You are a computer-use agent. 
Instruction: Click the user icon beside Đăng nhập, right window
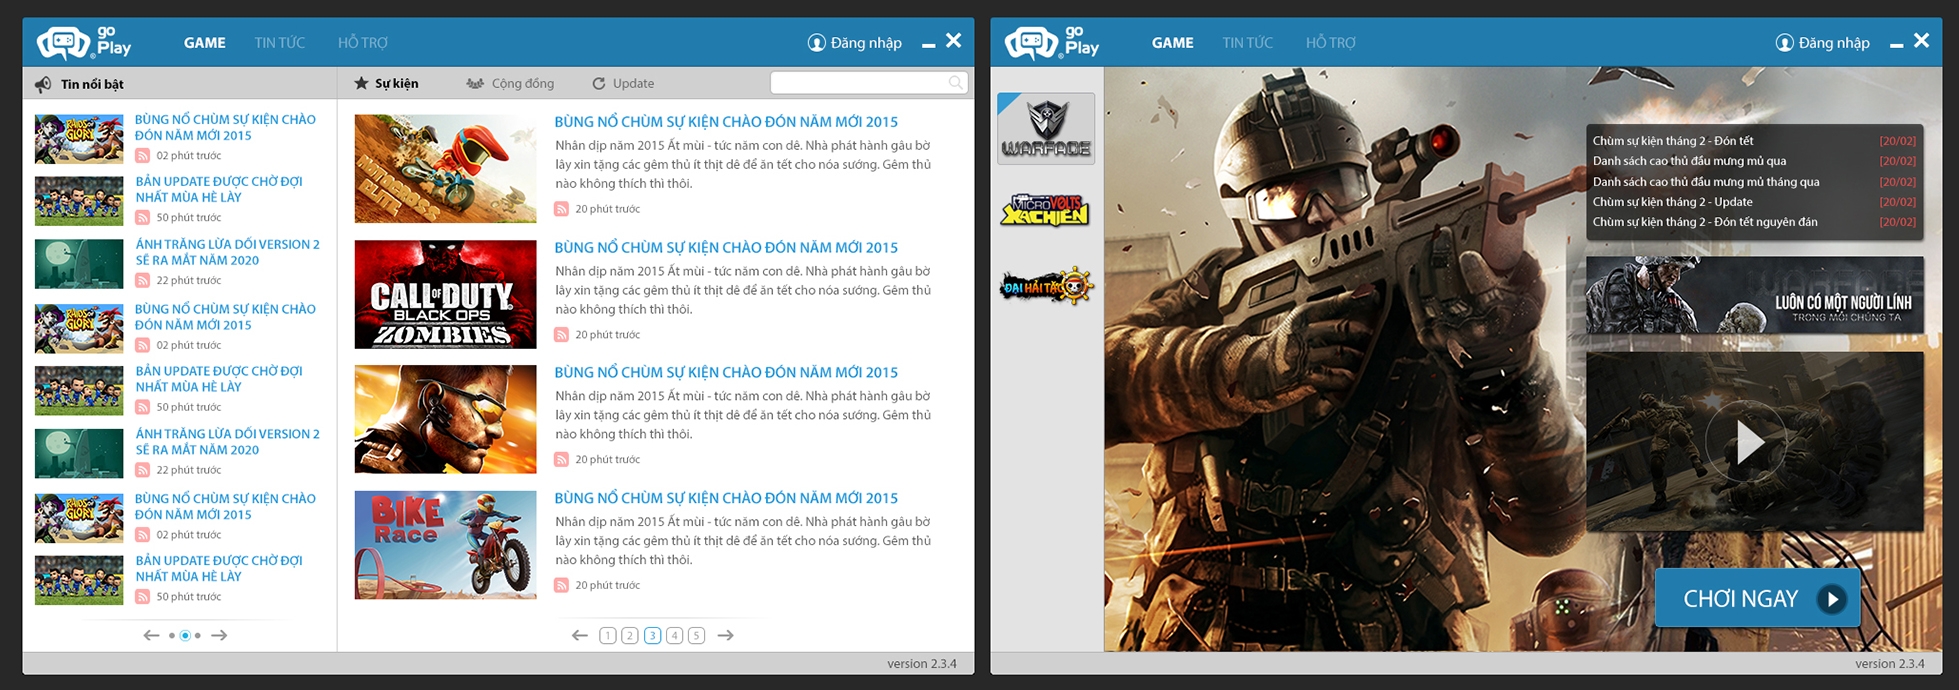click(1784, 43)
